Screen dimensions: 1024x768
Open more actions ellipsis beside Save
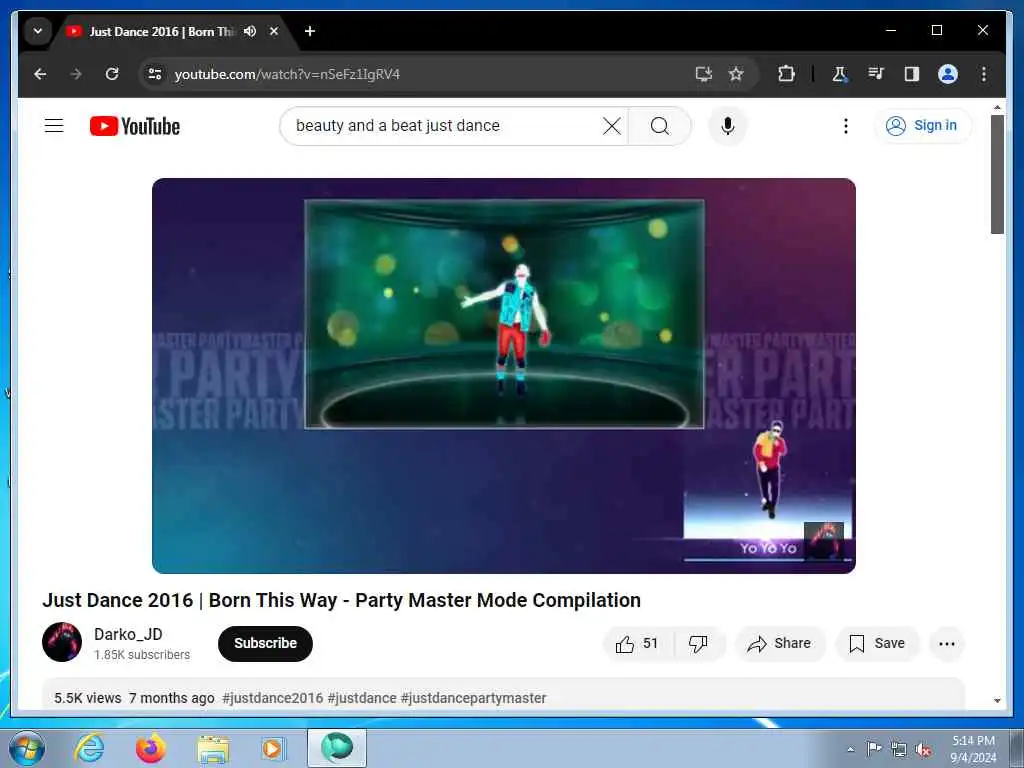[x=947, y=644]
